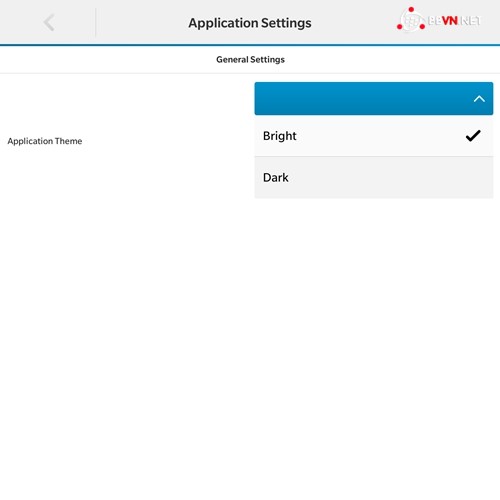Click the Dark text label

pyautogui.click(x=276, y=178)
